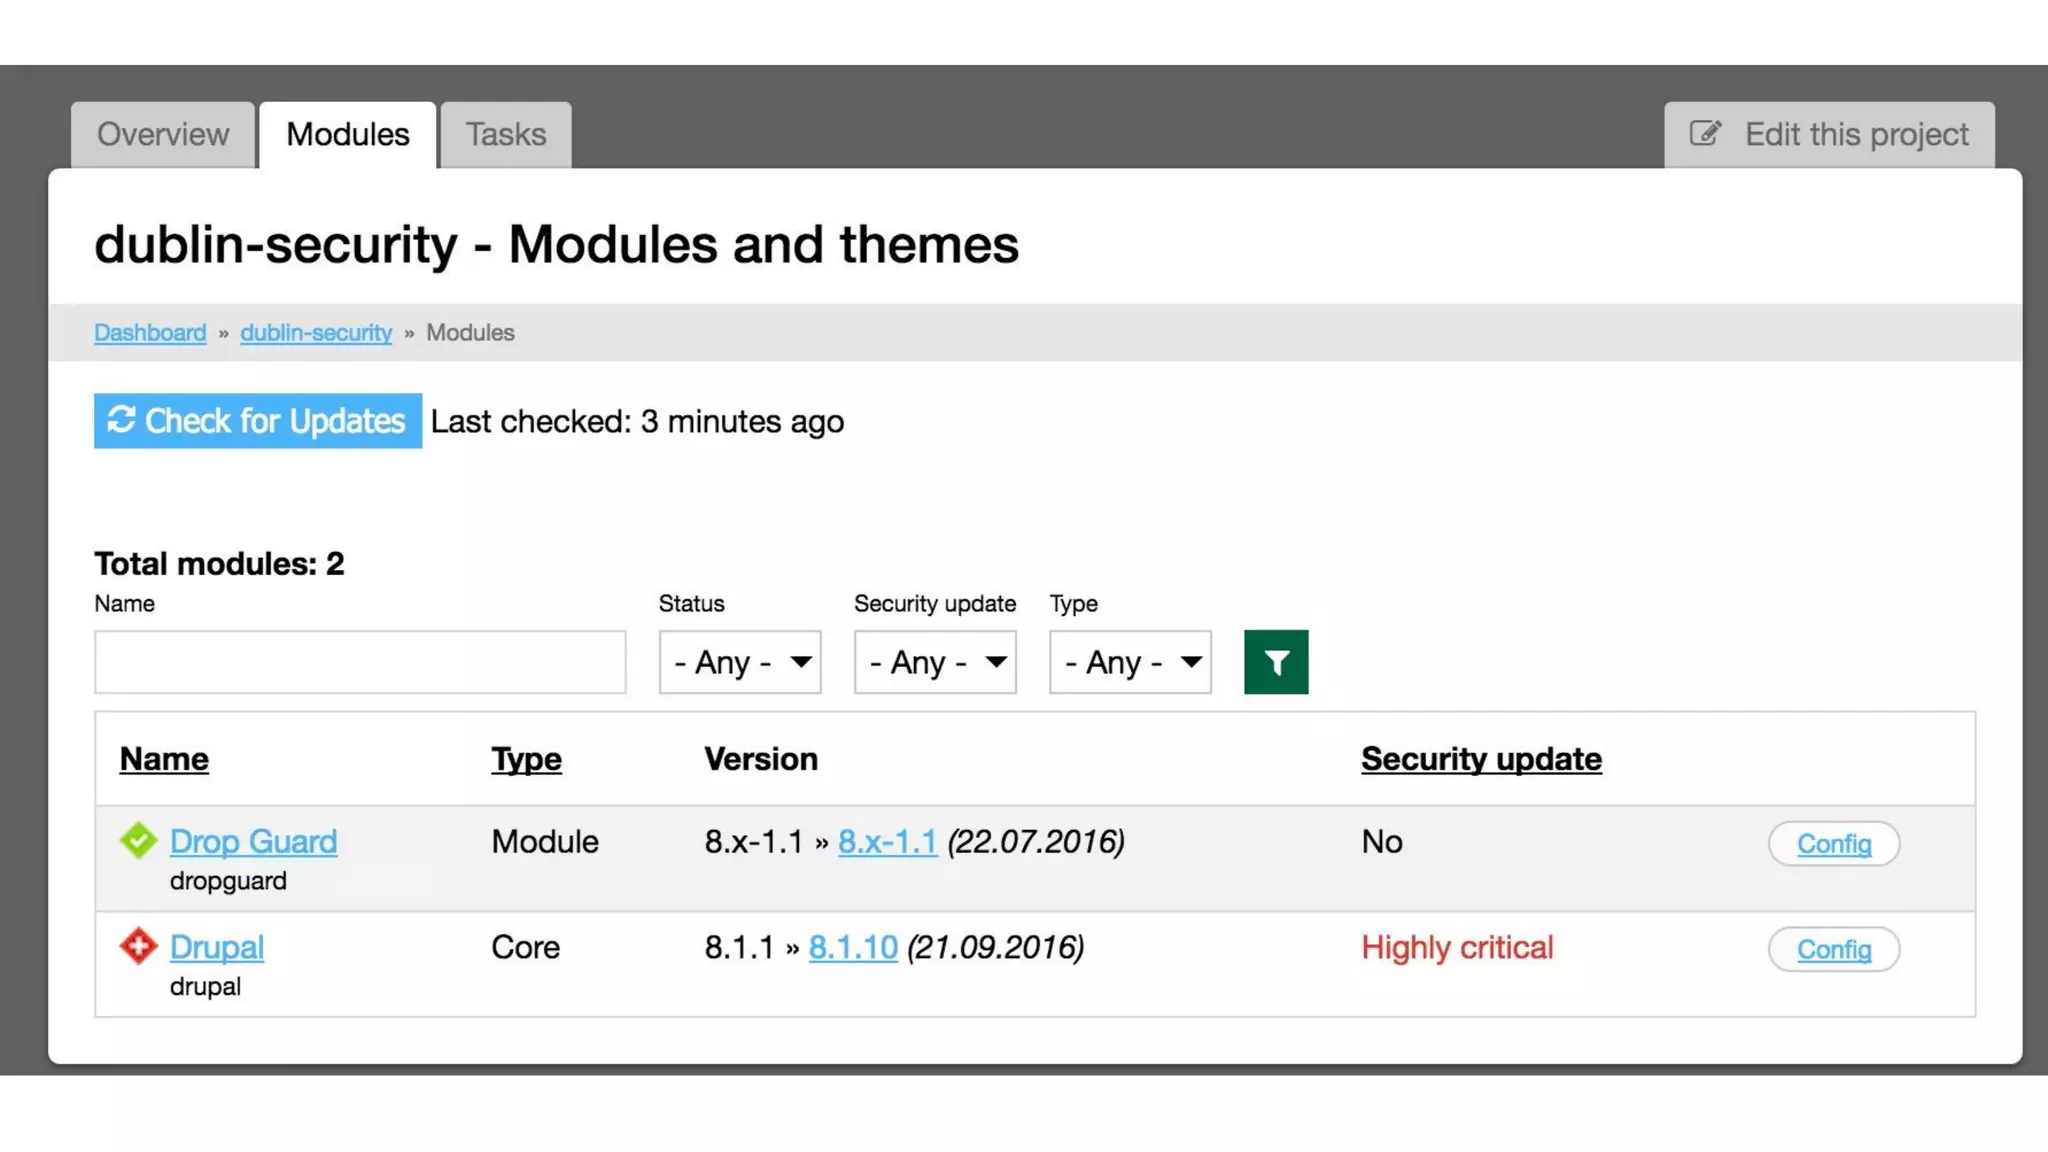Screen dimensions: 2048x1152
Task: Expand the Type filter dropdown
Action: [1129, 662]
